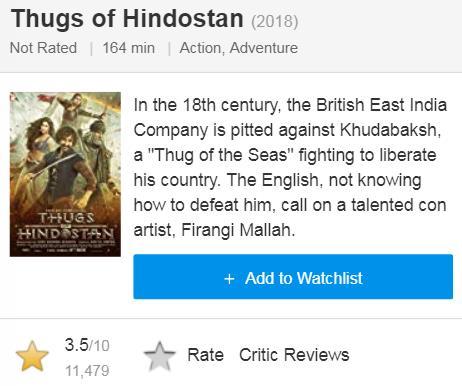Click the HINDOSTAN logo text on the poster

pyautogui.click(x=65, y=233)
